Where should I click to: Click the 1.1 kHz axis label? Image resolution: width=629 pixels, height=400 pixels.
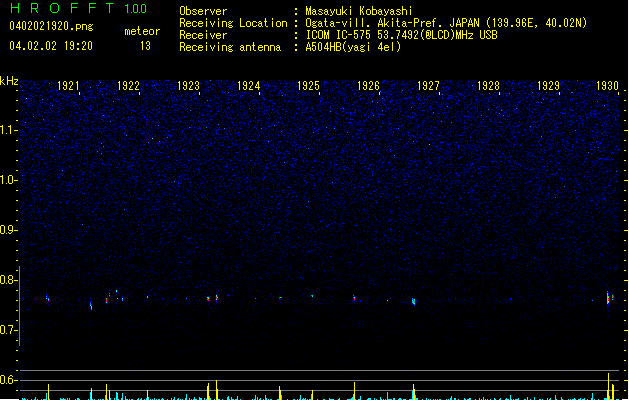click(9, 130)
